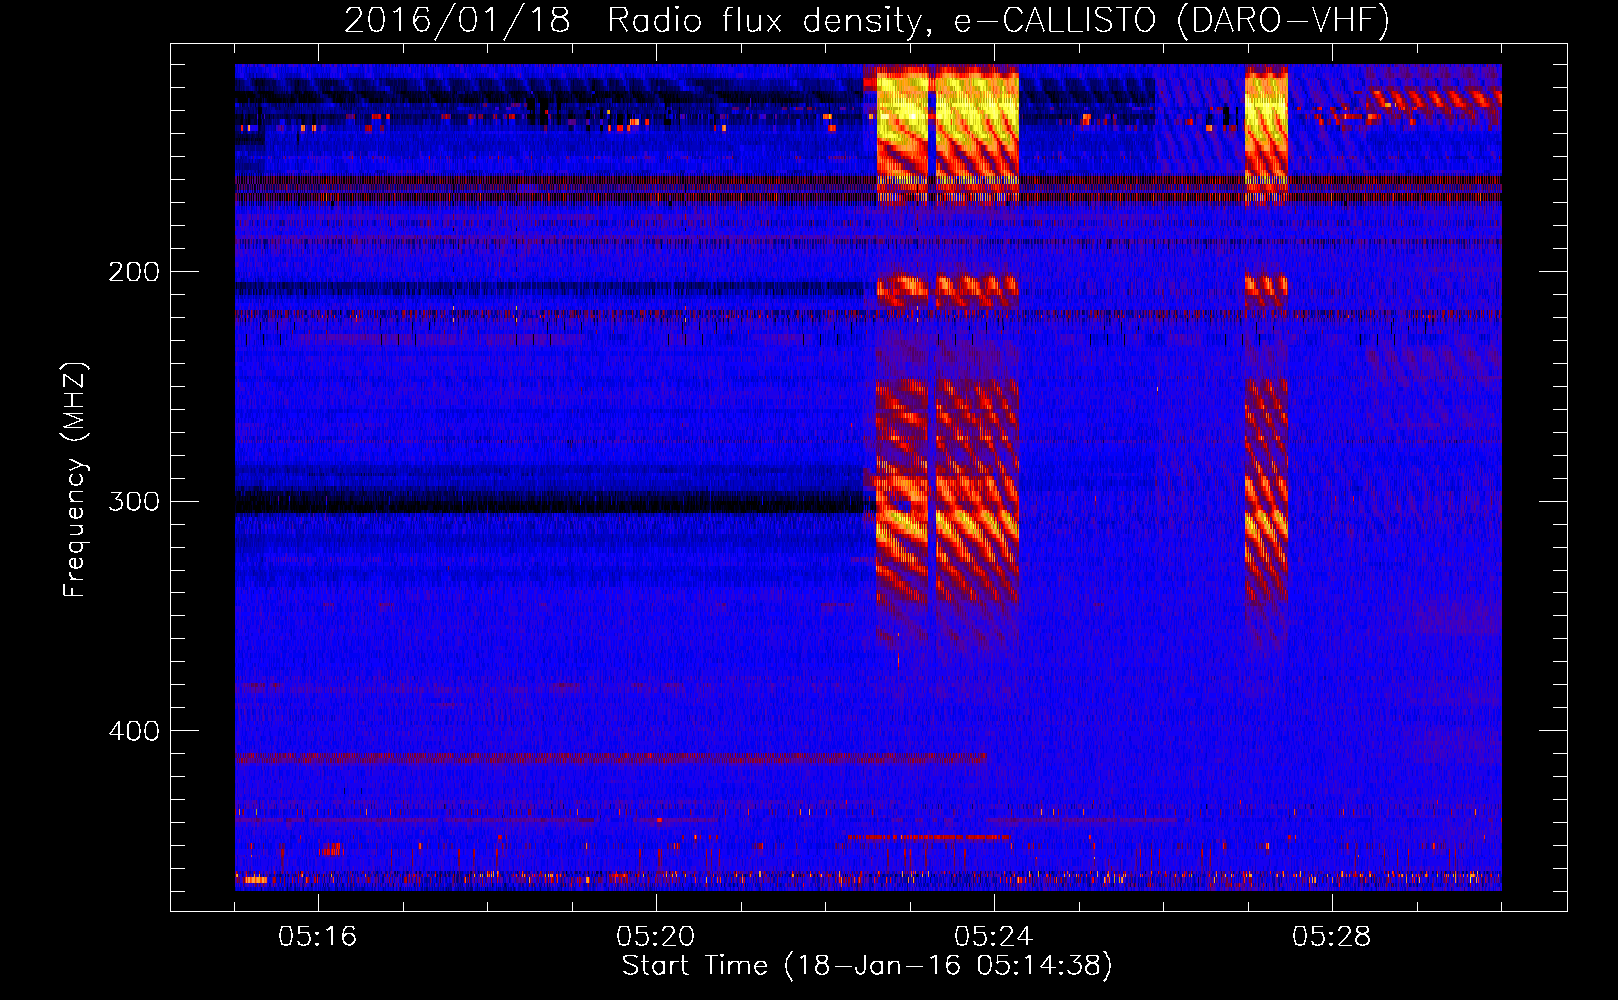Click the plot title '2016/01/18 Radio flux density, e-CALLISTO (DARO-VHF)'
The width and height of the screenshot is (1618, 1000).
867,20
